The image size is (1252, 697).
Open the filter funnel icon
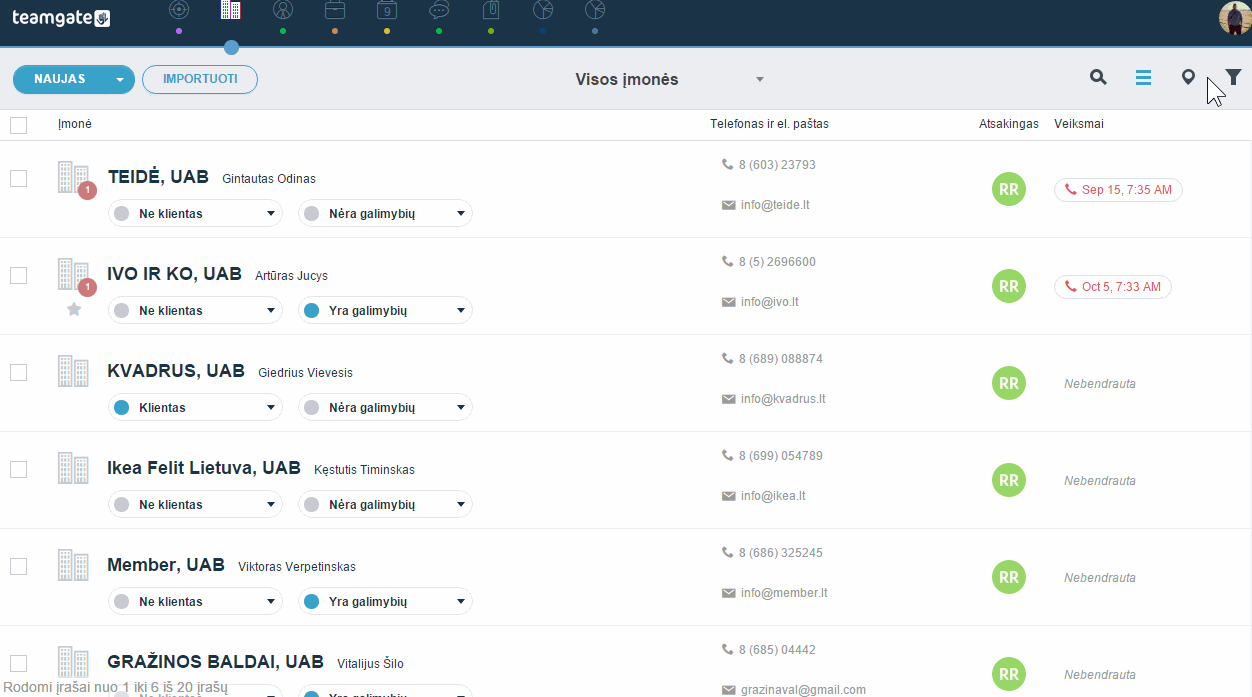point(1234,77)
